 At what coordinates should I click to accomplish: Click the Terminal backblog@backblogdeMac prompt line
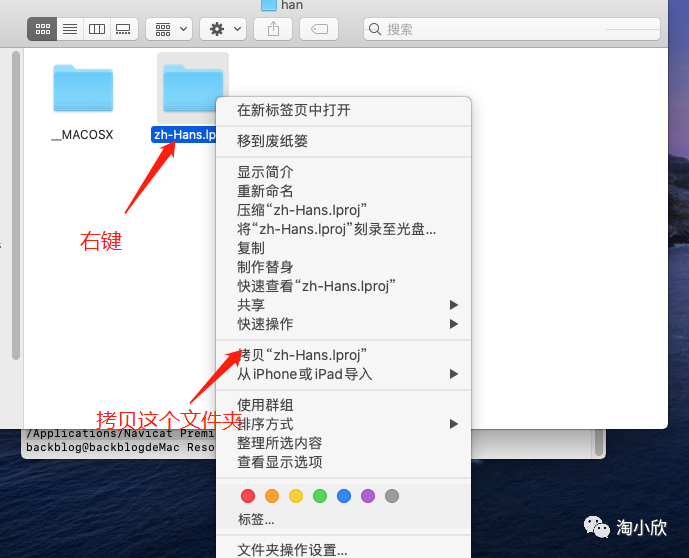pyautogui.click(x=120, y=447)
